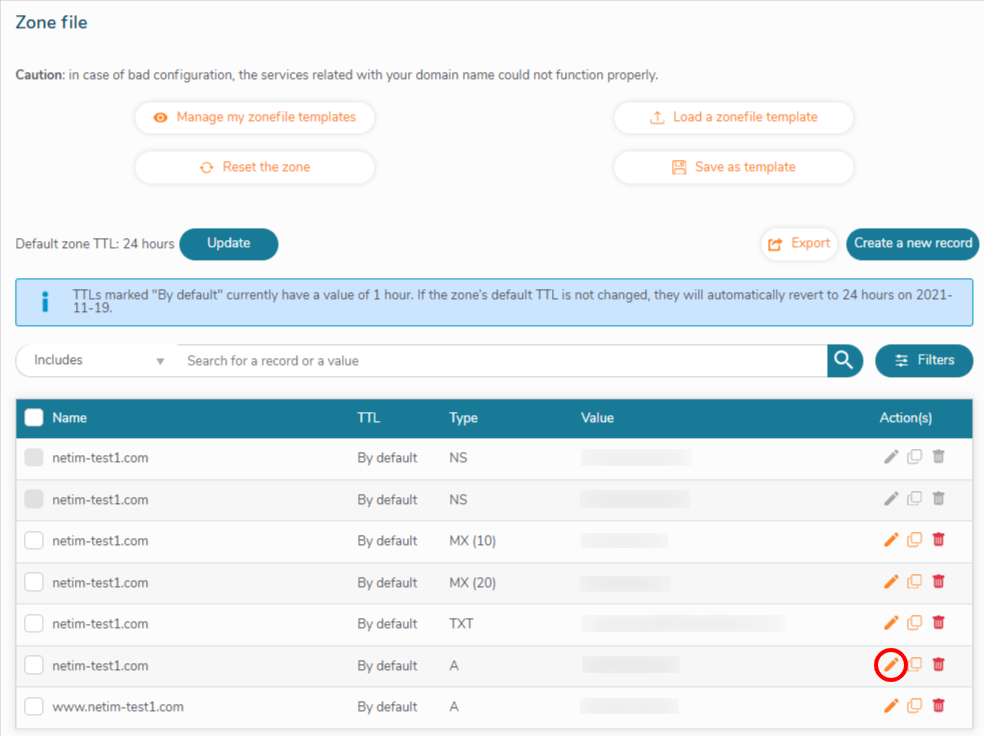Duplicate the www.netim-test1.com A record
This screenshot has width=984, height=736.
(914, 706)
